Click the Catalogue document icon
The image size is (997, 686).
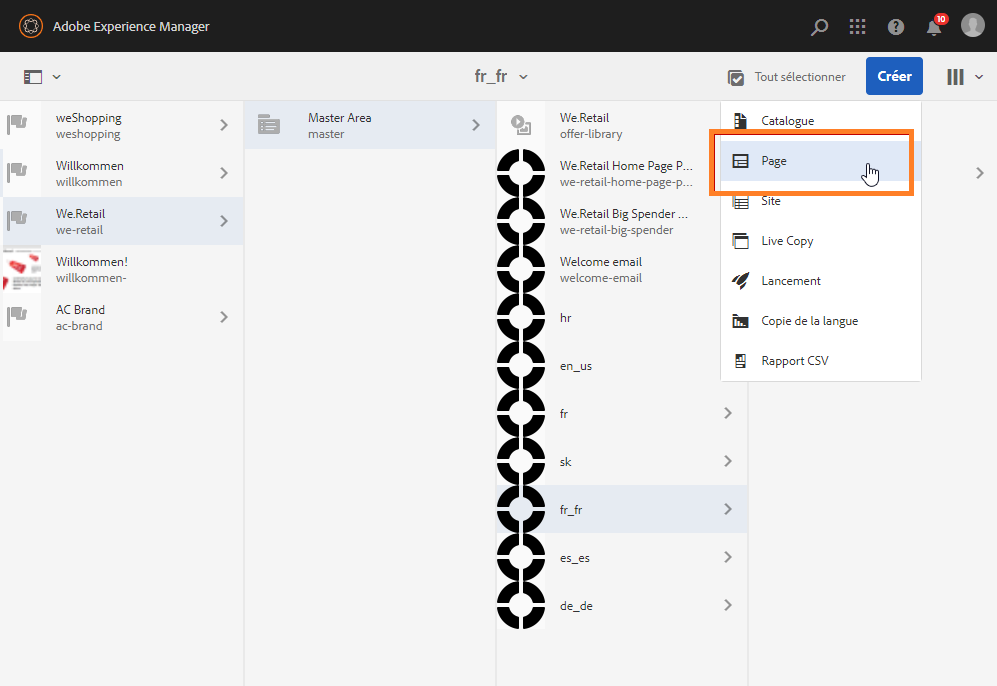point(740,121)
